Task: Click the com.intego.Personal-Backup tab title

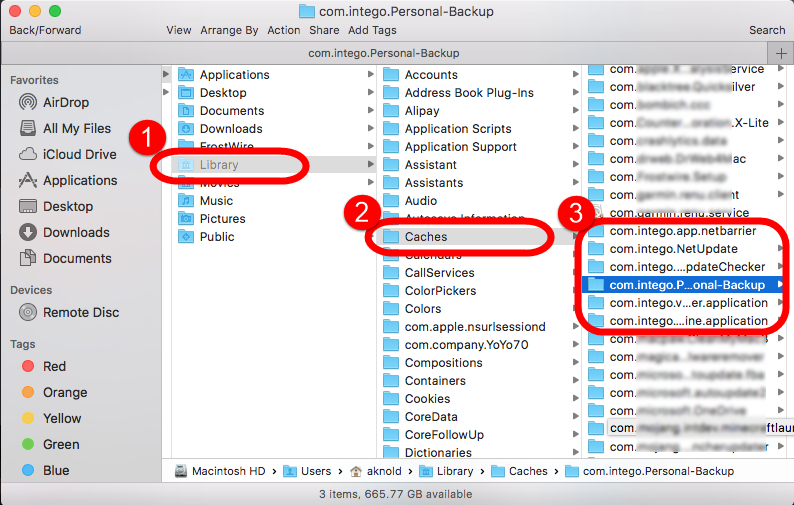Action: (x=384, y=53)
